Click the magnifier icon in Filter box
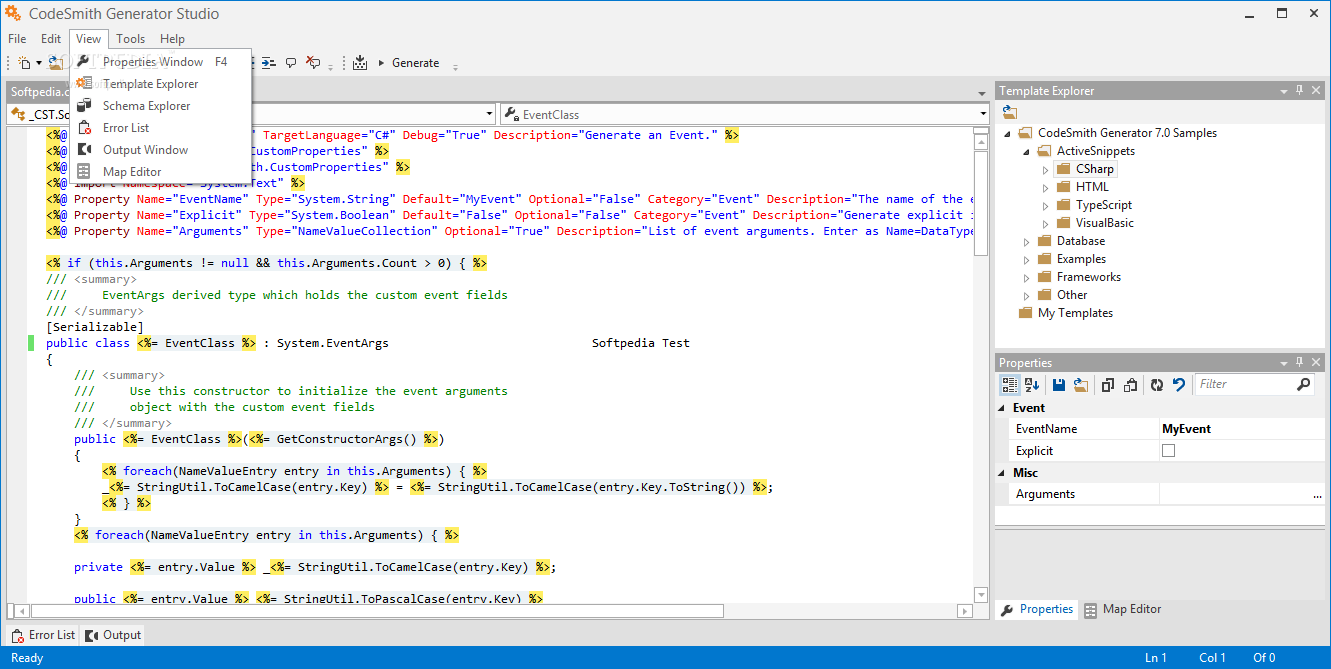Screen dimensions: 1331x669 1303,384
